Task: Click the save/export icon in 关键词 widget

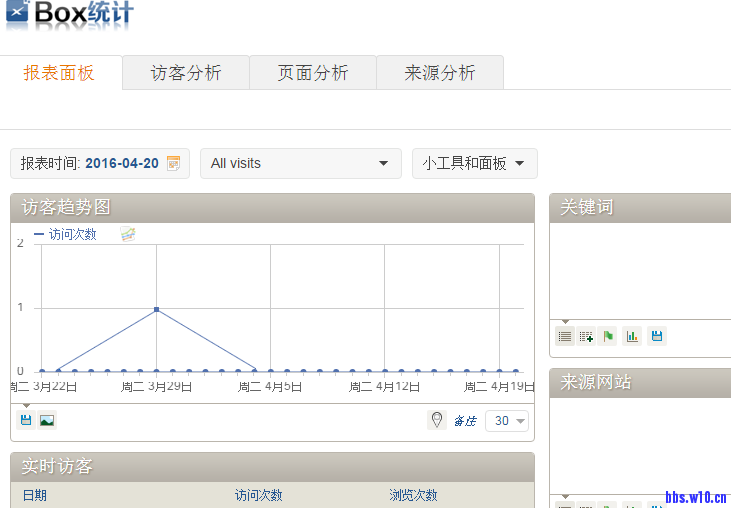Action: tap(656, 336)
